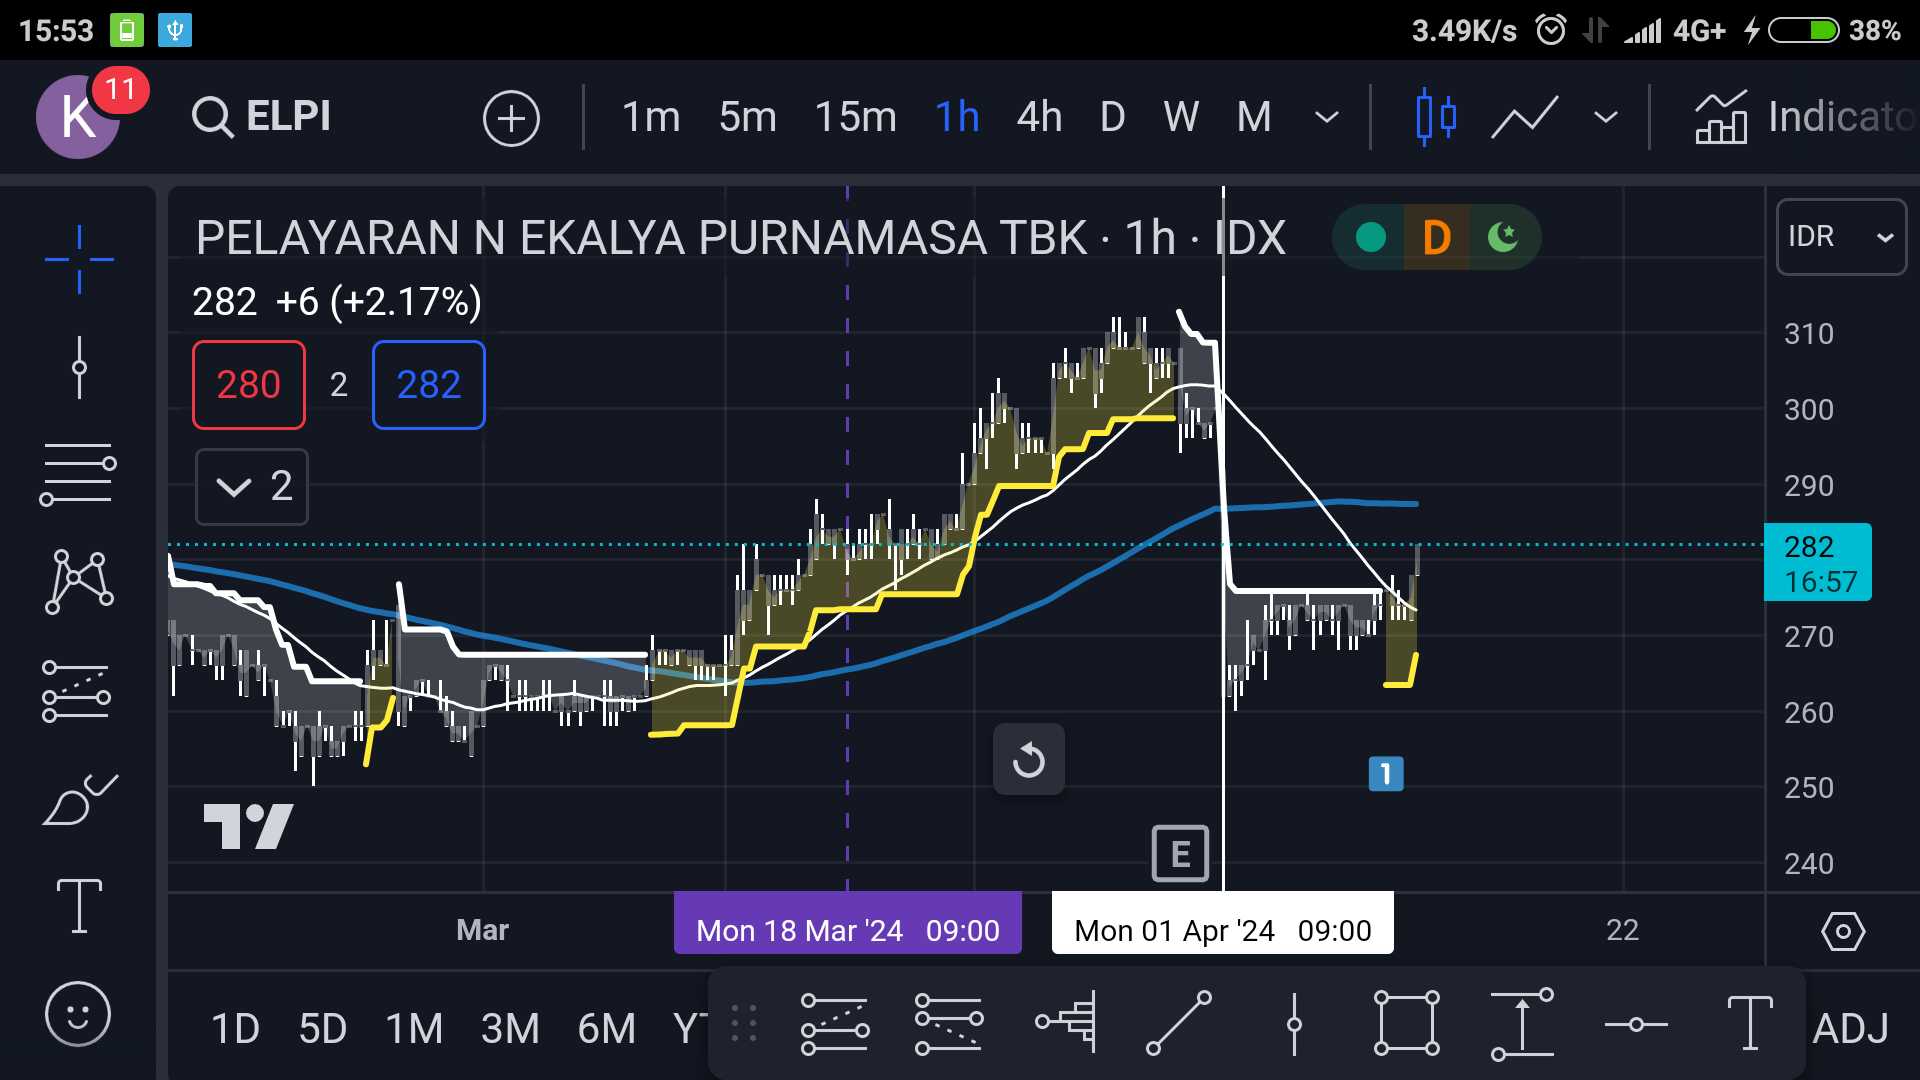Select the crosshair tool in left sidebar
Viewport: 1920px width, 1080px height.
[x=78, y=258]
